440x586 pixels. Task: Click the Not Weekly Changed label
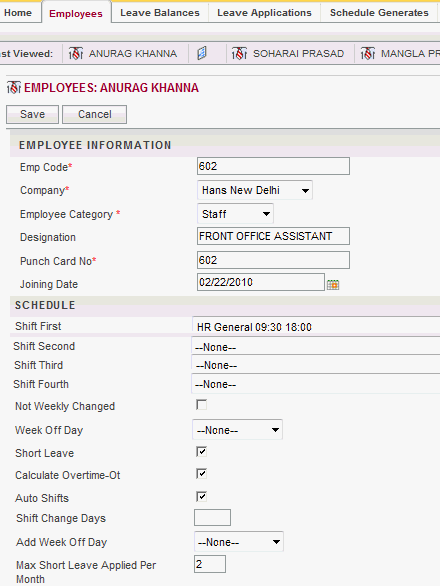point(65,406)
